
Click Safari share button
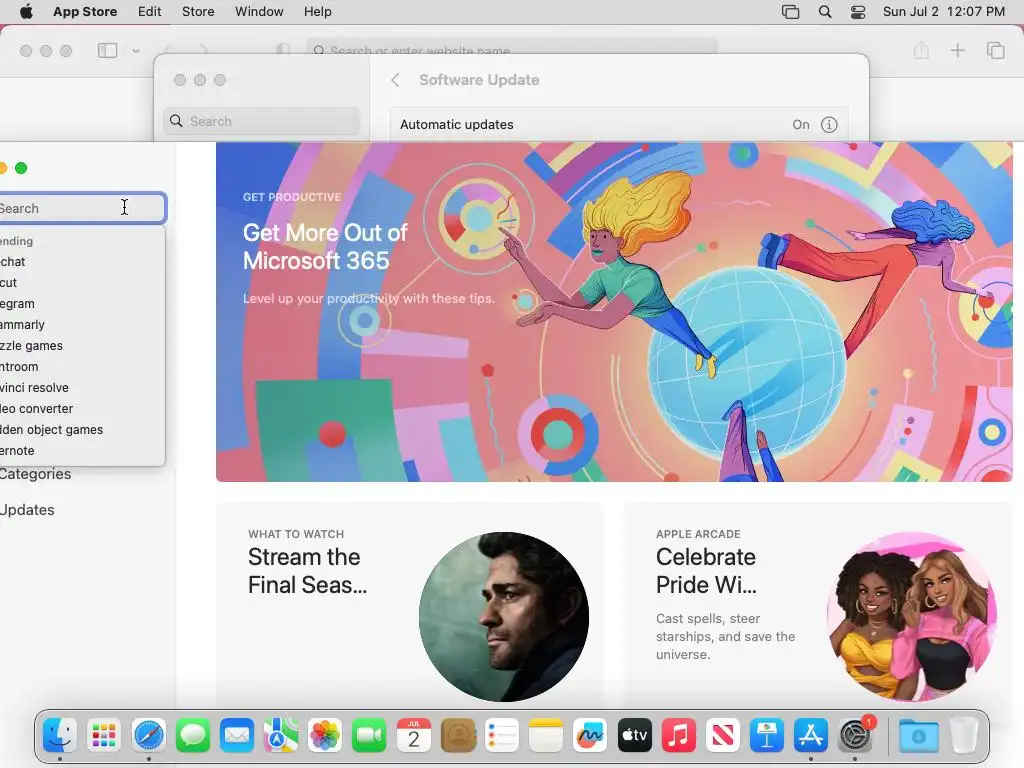click(921, 50)
